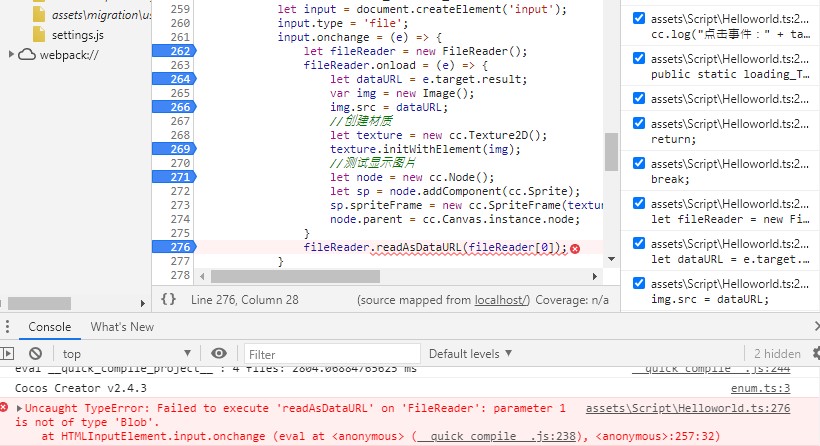Screen dimensions: 820x446
Task: Click the settings.js file icon
Action: pos(39,35)
